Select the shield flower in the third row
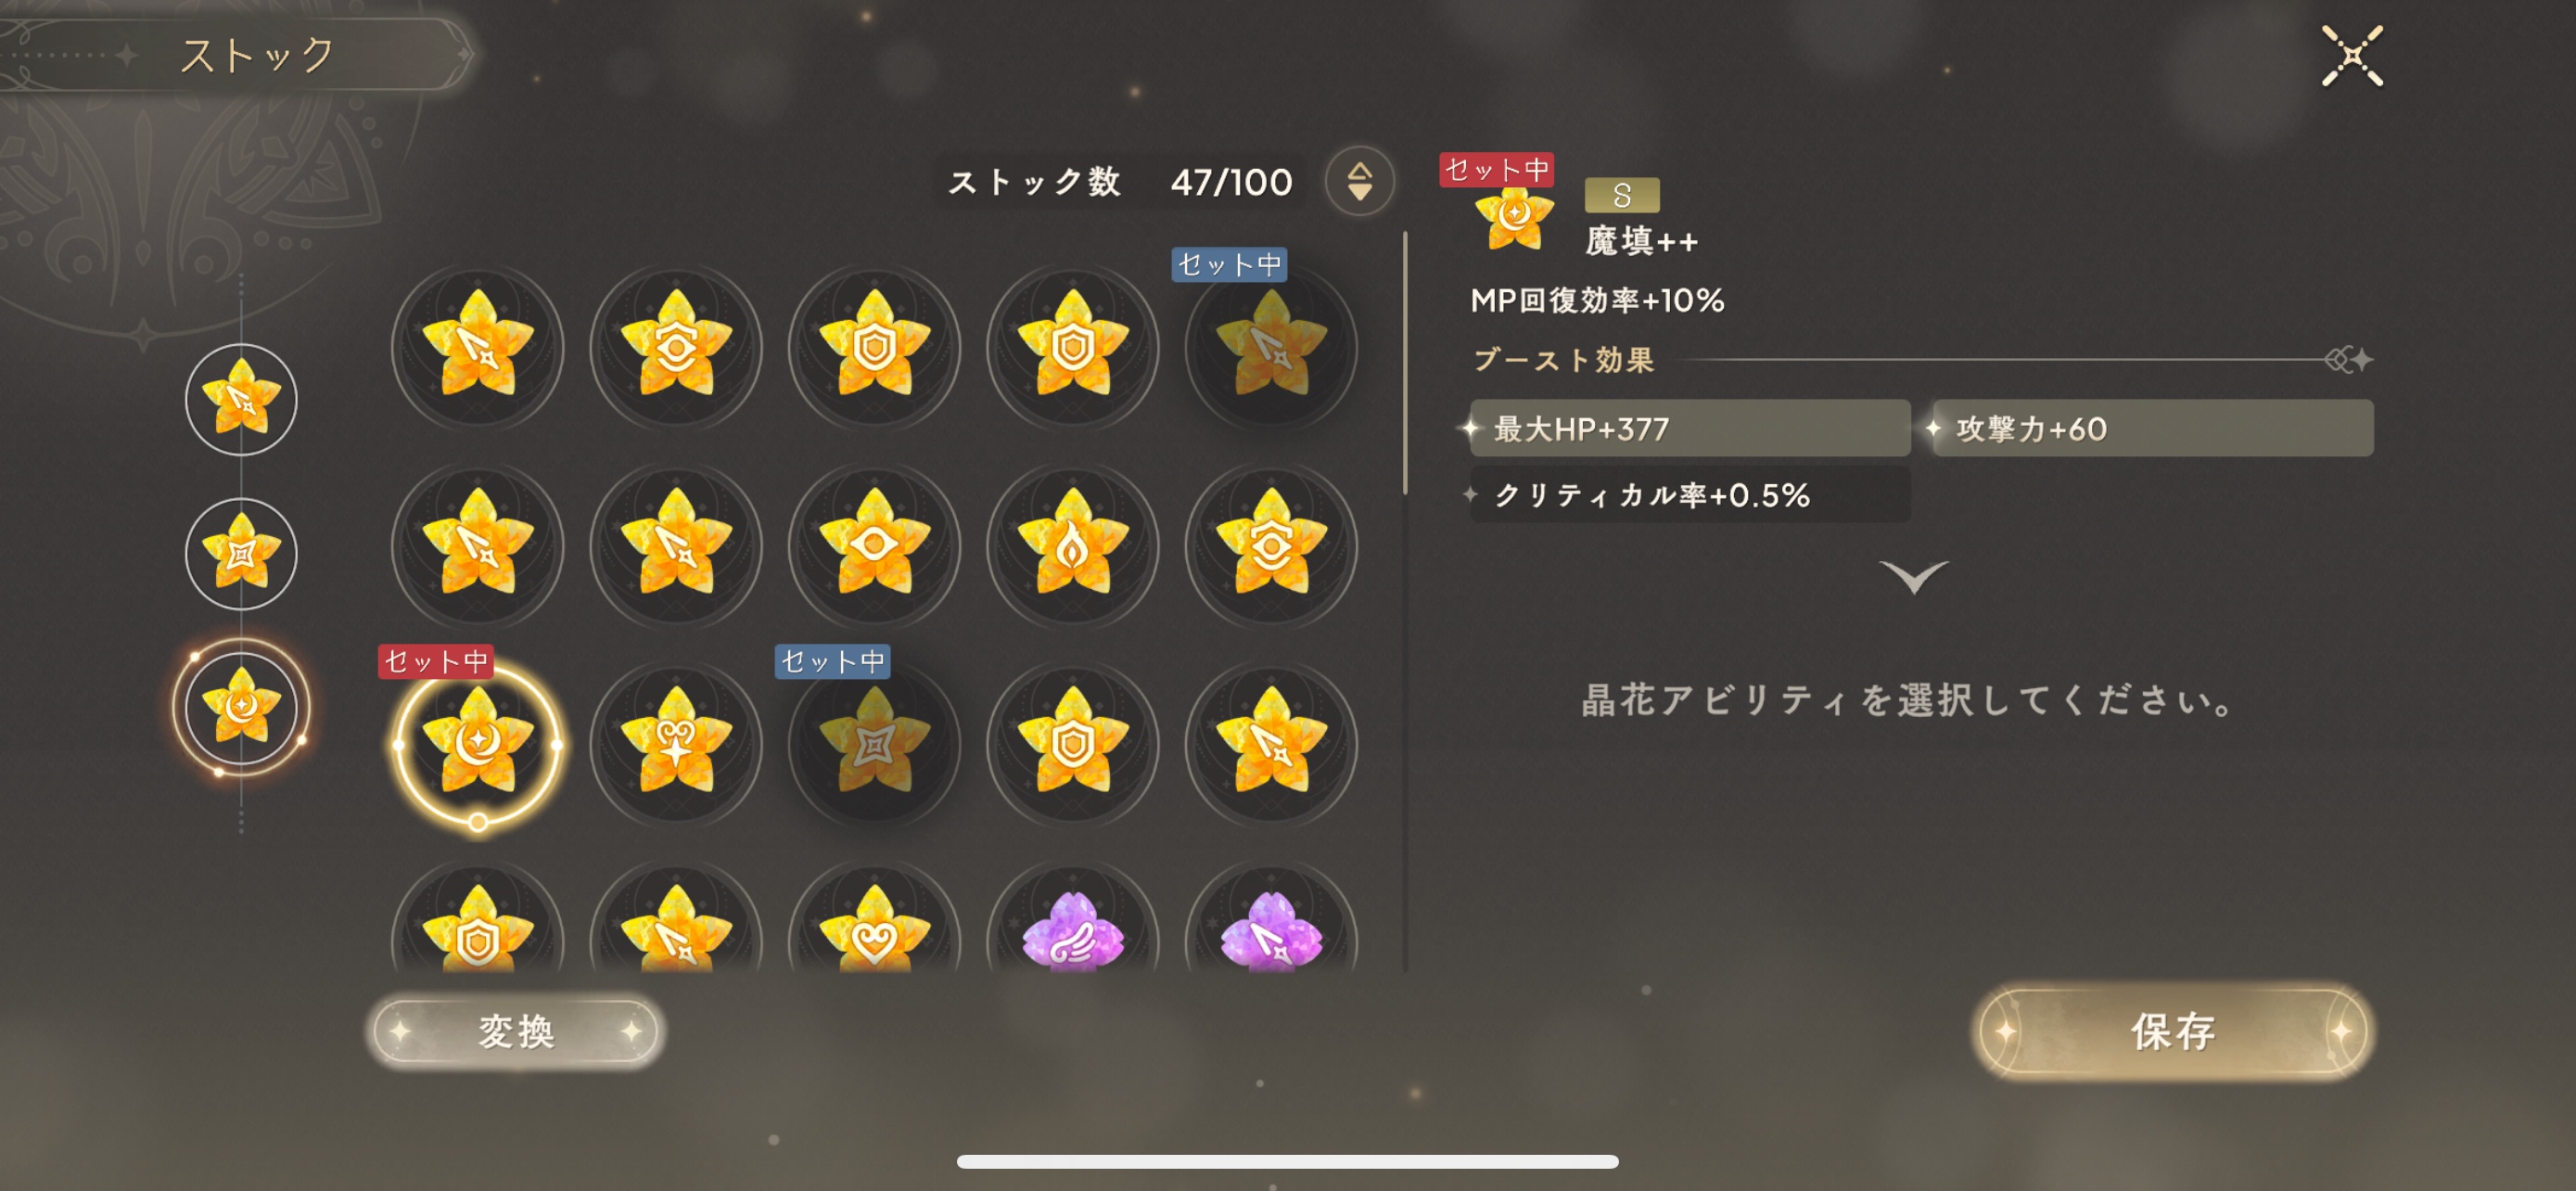This screenshot has width=2576, height=1191. coord(1072,743)
